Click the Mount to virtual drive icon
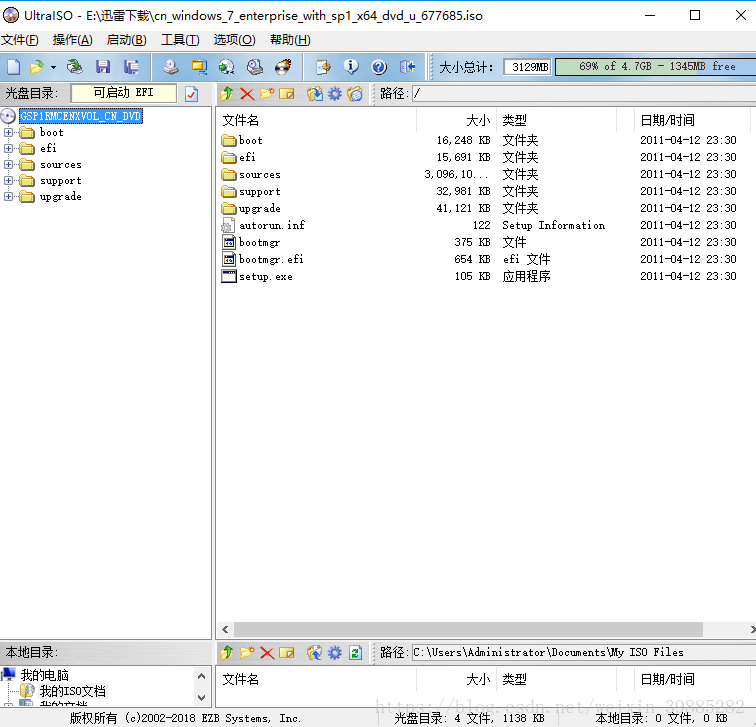 255,67
